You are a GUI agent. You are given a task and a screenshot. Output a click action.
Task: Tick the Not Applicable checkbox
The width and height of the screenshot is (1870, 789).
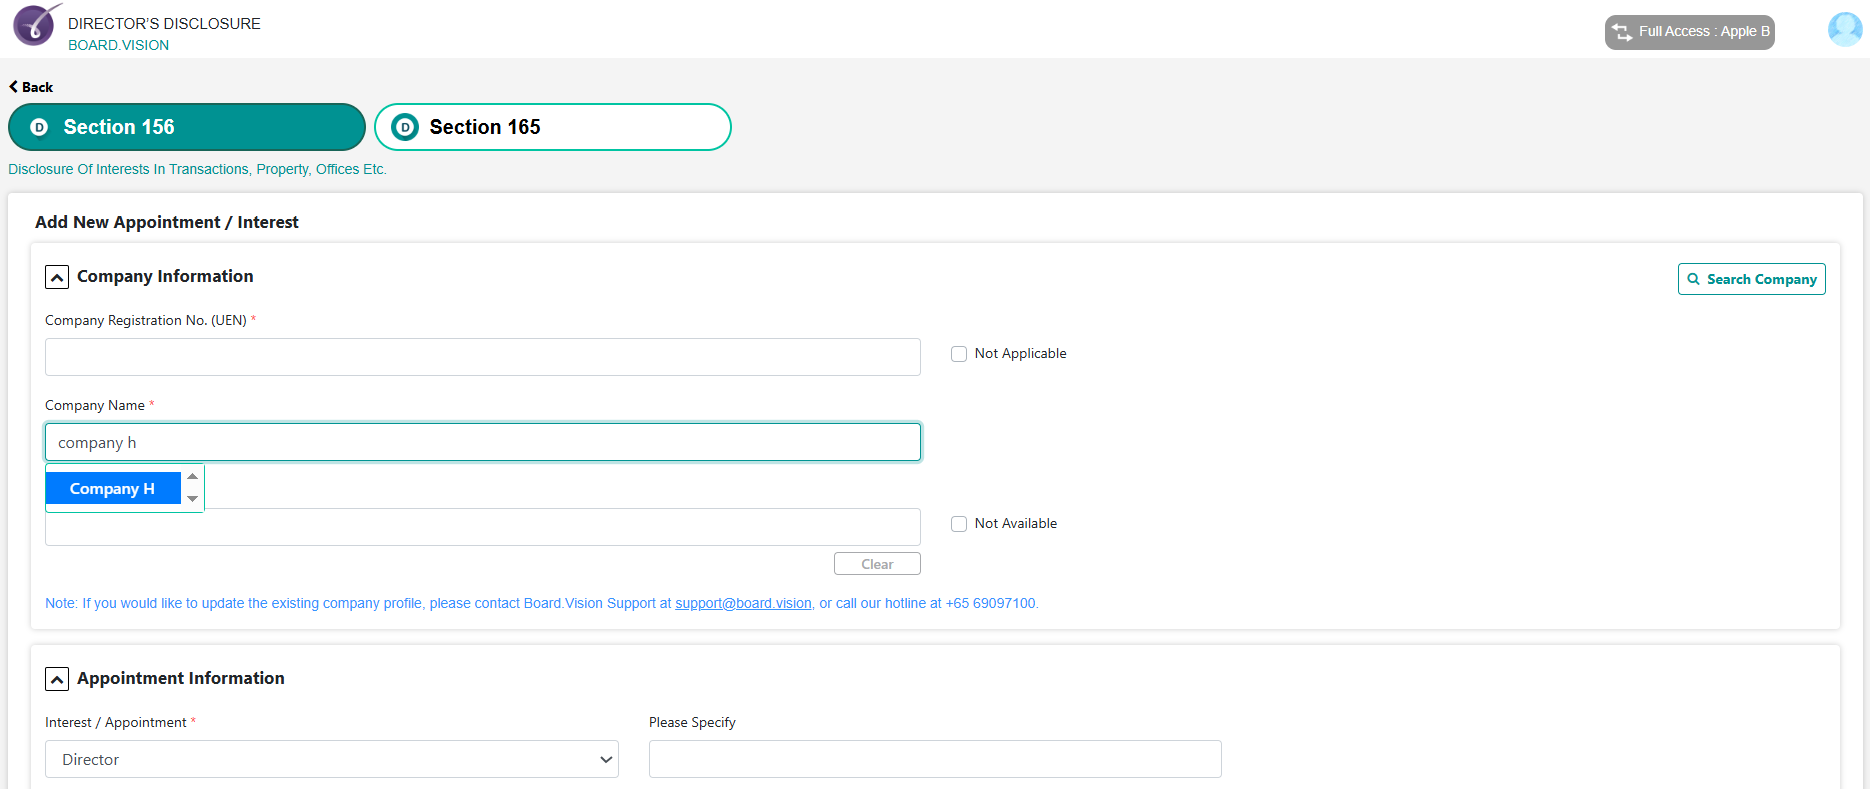coord(959,354)
